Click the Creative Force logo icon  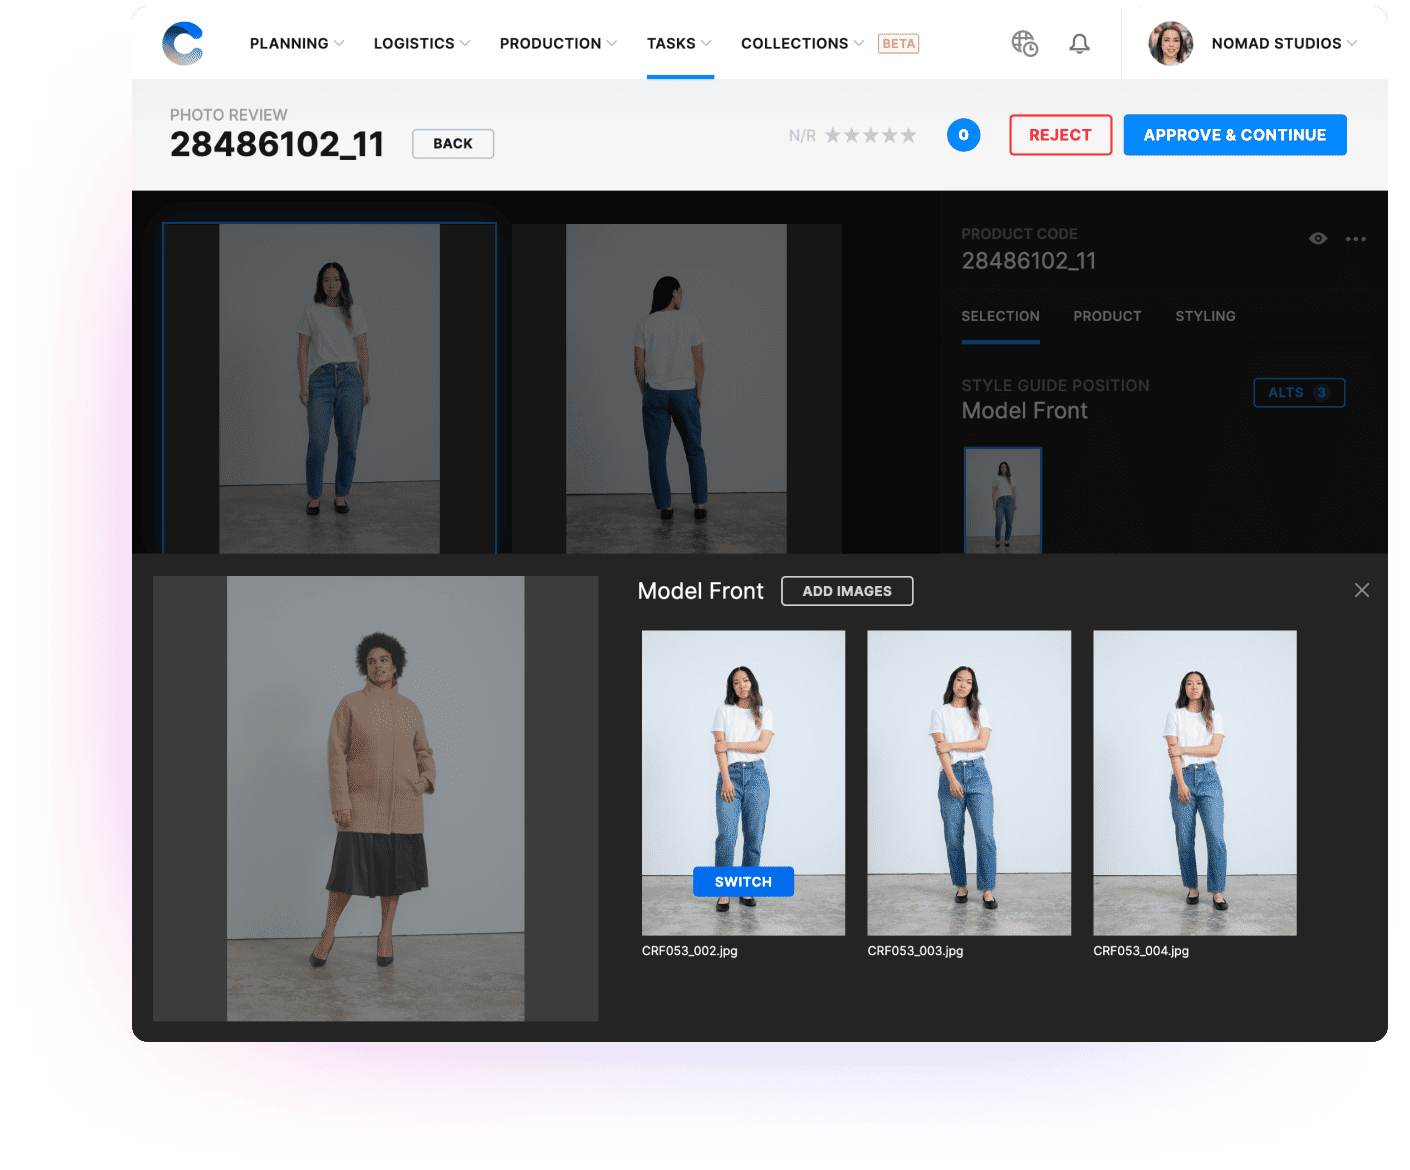183,44
